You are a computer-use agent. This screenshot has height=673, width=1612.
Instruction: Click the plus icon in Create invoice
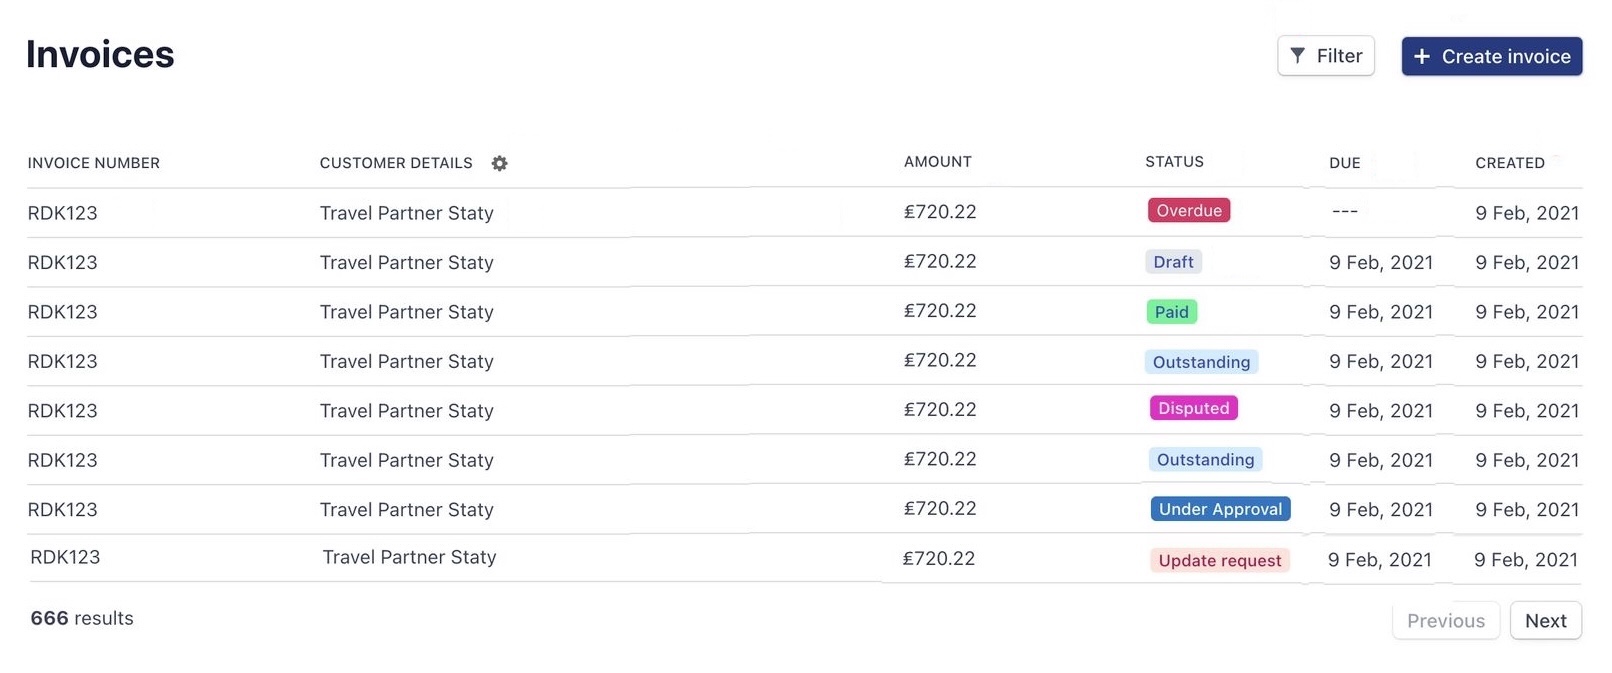point(1422,57)
